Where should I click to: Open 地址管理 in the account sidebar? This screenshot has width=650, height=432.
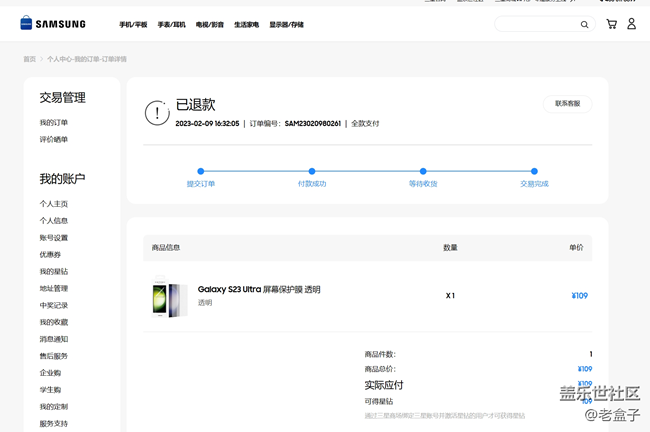(54, 289)
